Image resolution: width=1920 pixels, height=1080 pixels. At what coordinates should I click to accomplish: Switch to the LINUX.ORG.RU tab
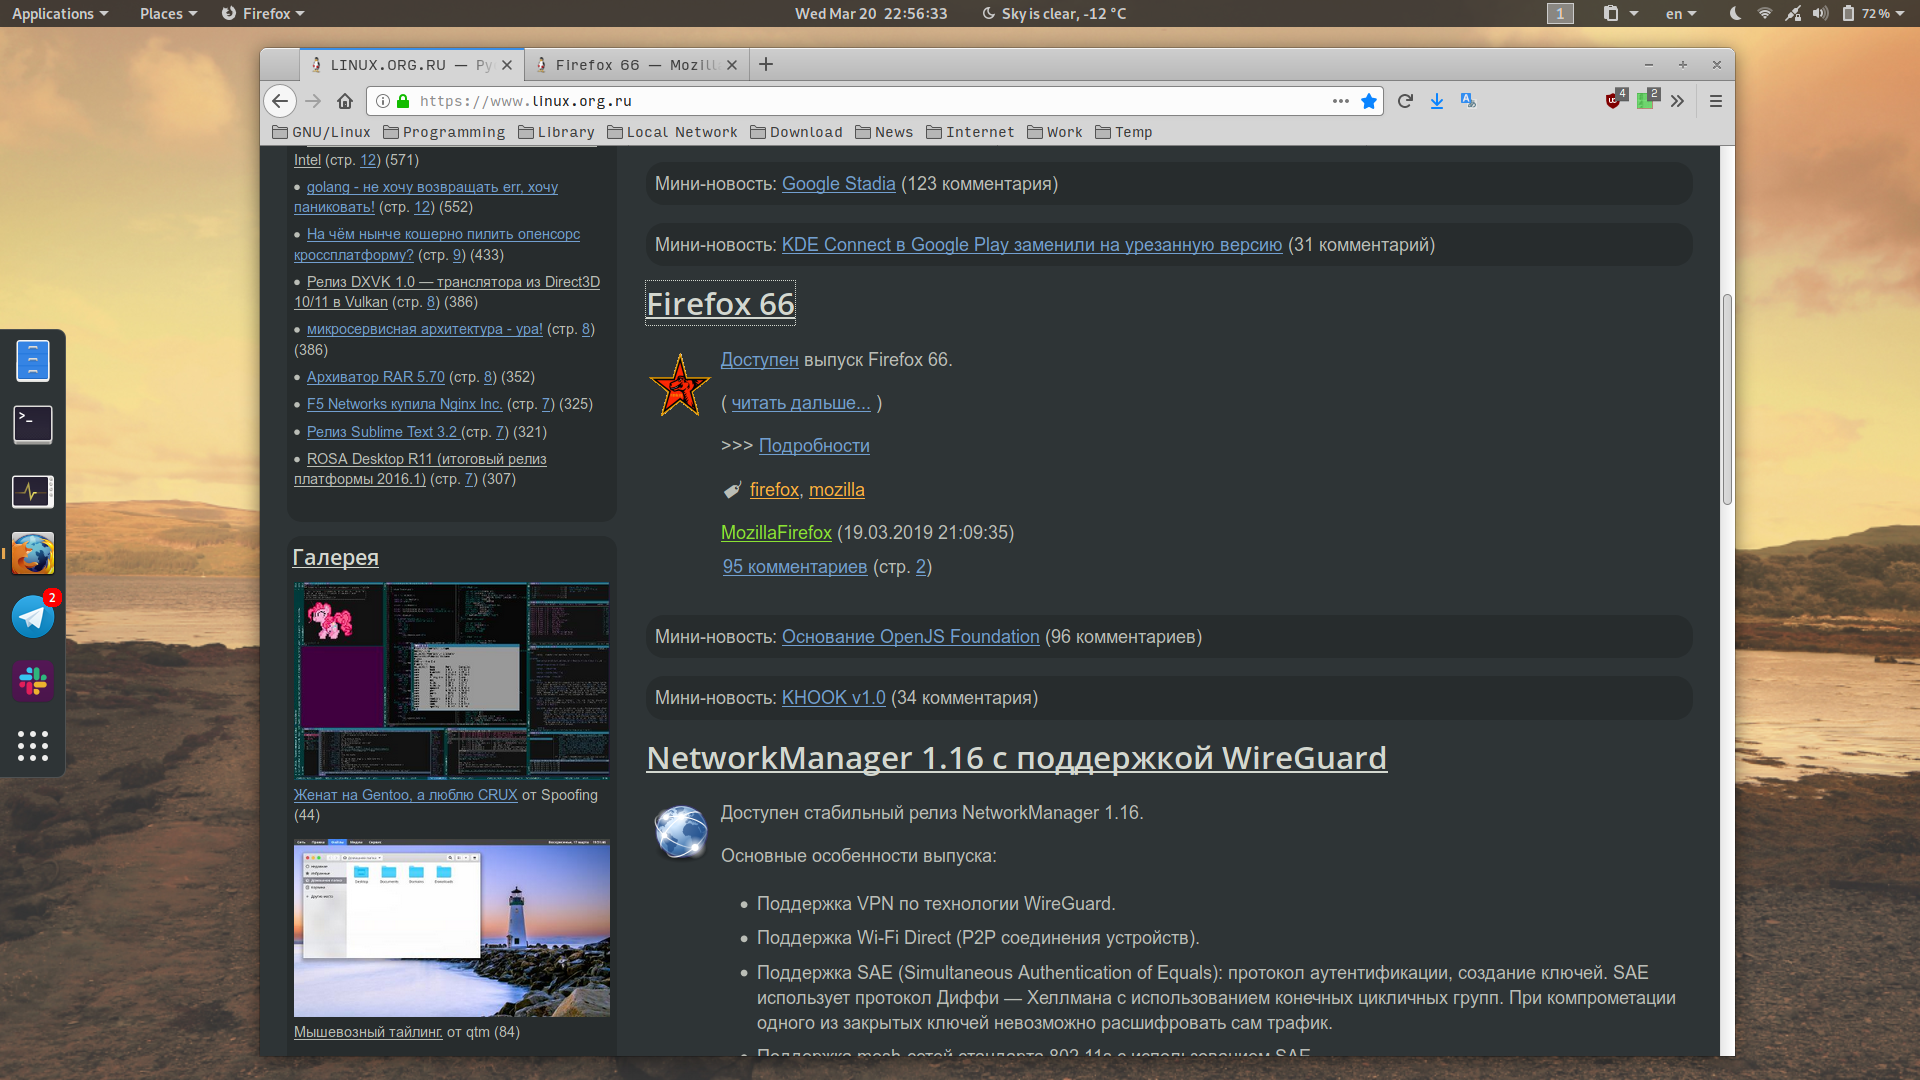point(412,65)
